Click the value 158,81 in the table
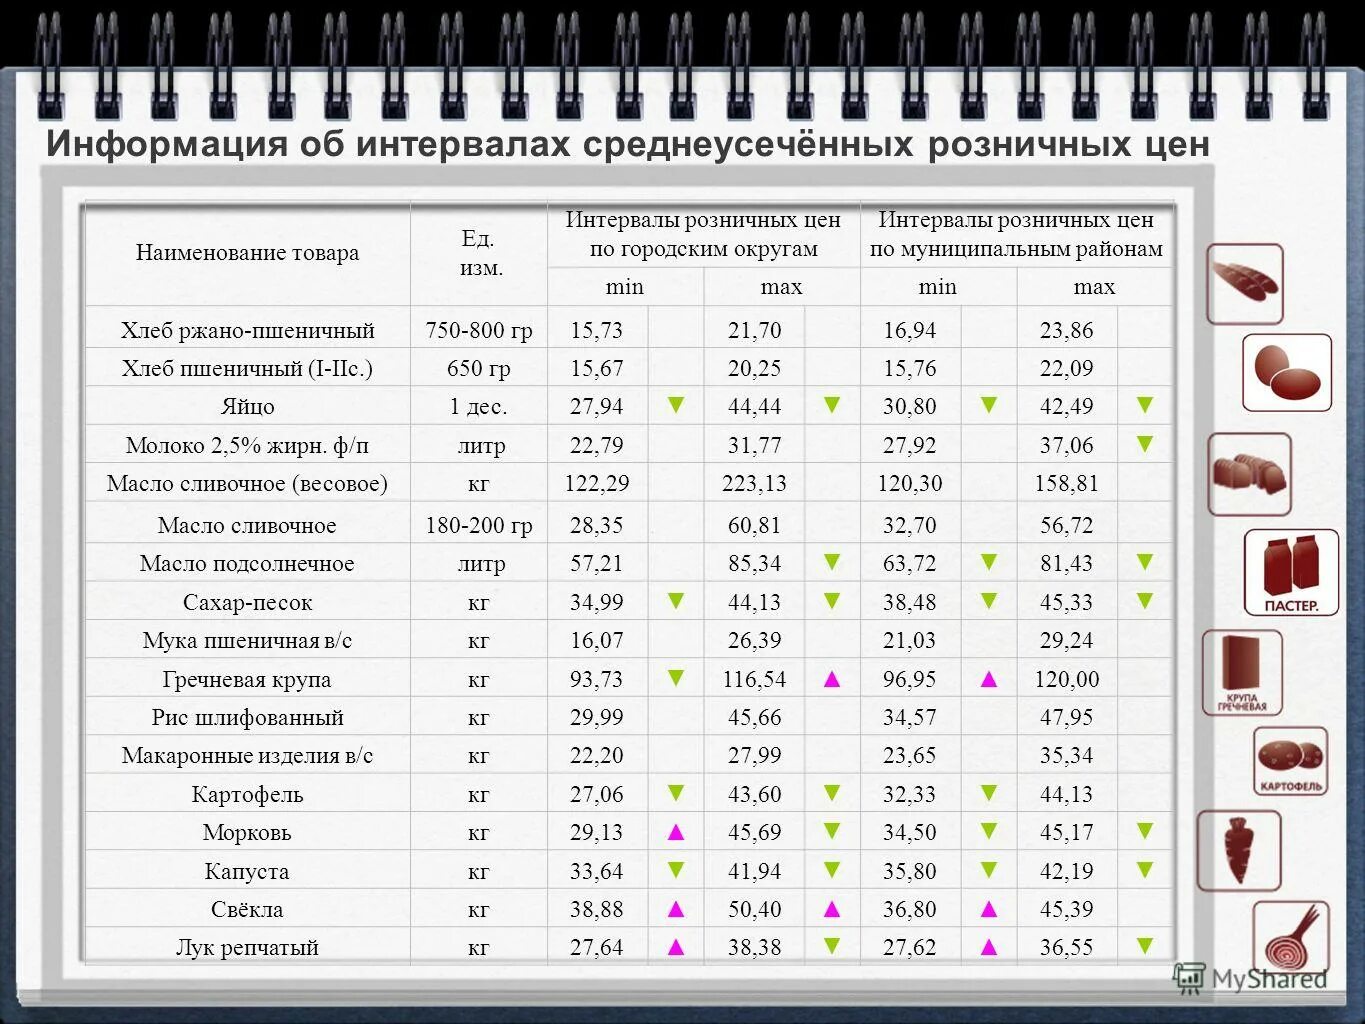This screenshot has height=1024, width=1365. [x=1067, y=484]
